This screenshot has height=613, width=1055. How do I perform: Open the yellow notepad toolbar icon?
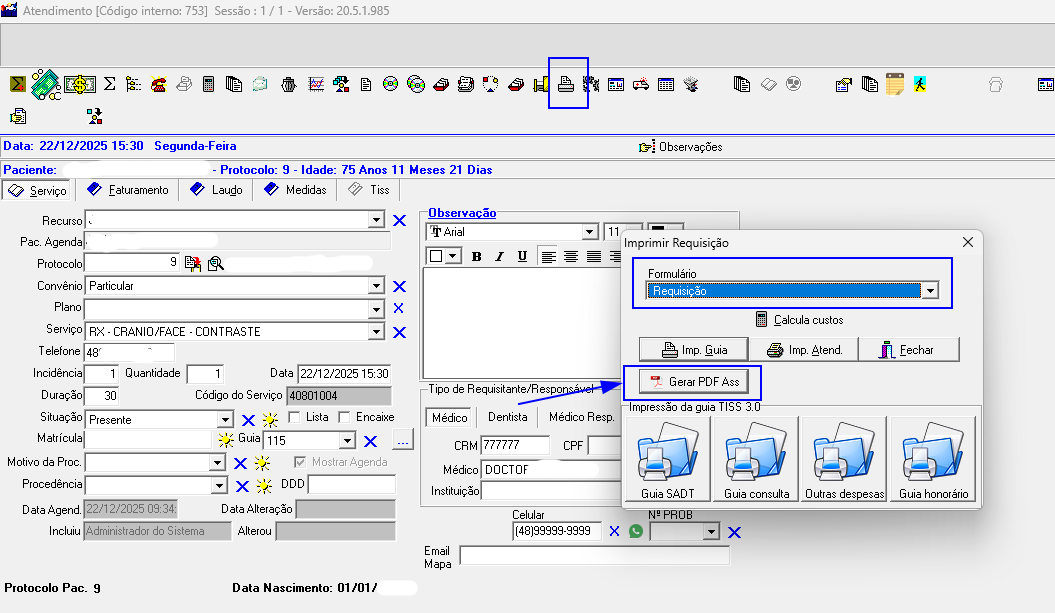(x=894, y=84)
